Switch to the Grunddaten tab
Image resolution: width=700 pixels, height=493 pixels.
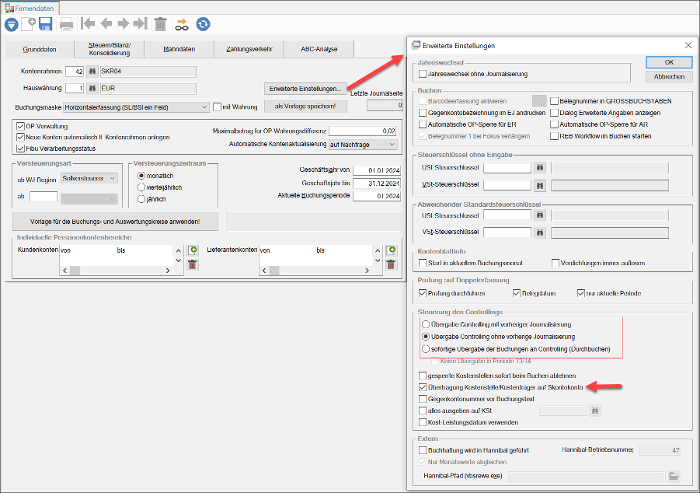39,49
